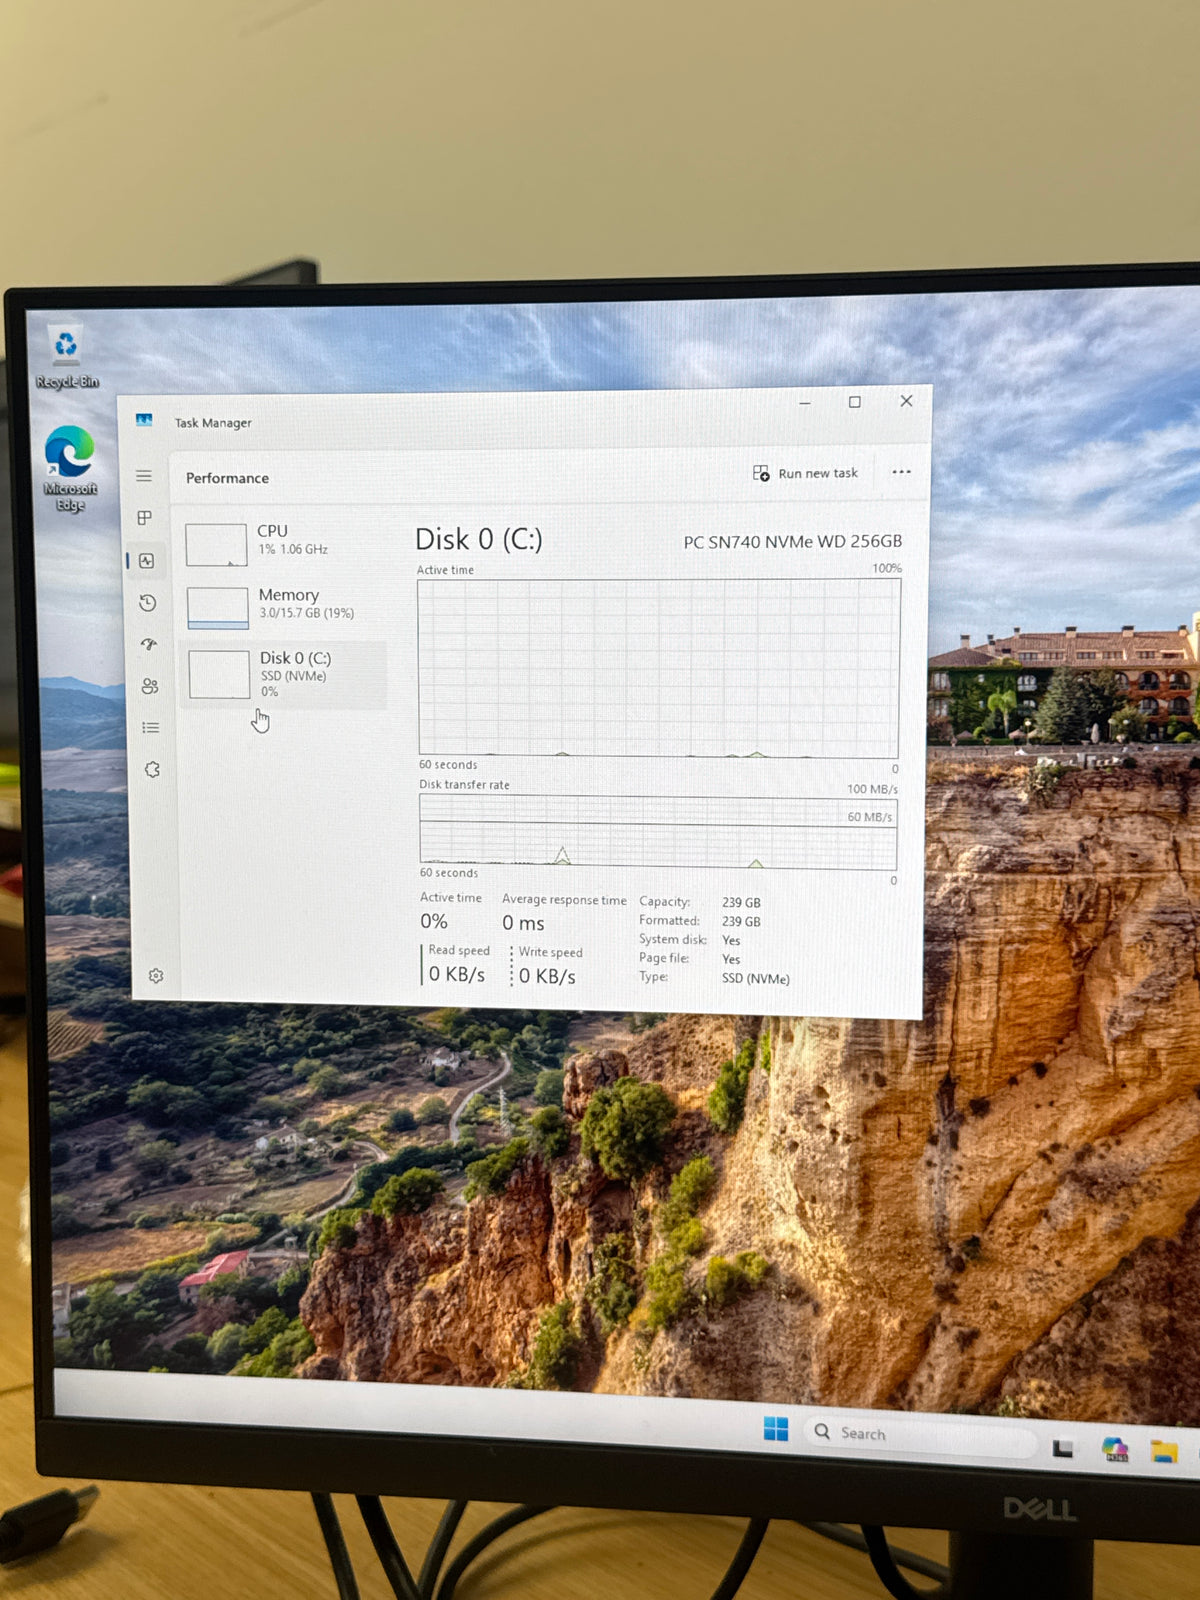Image resolution: width=1200 pixels, height=1600 pixels.
Task: Click the taskbar Search box
Action: click(920, 1435)
